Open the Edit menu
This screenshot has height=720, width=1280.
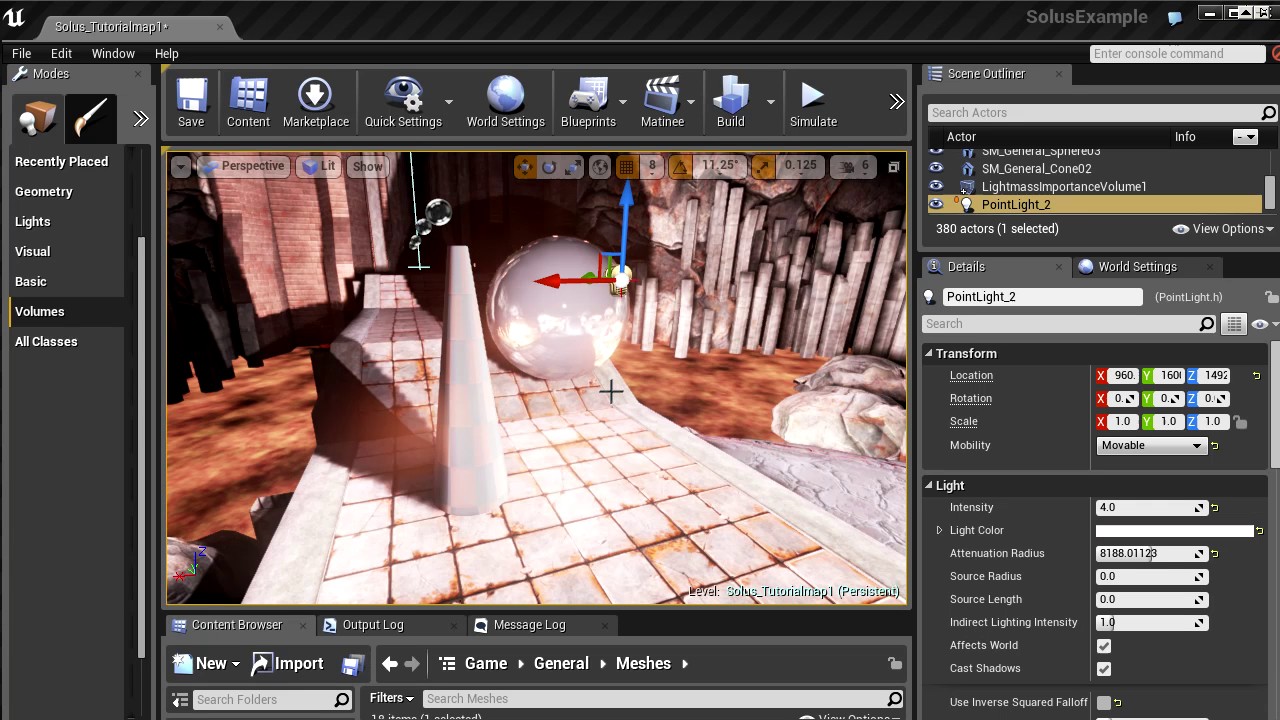pos(61,53)
